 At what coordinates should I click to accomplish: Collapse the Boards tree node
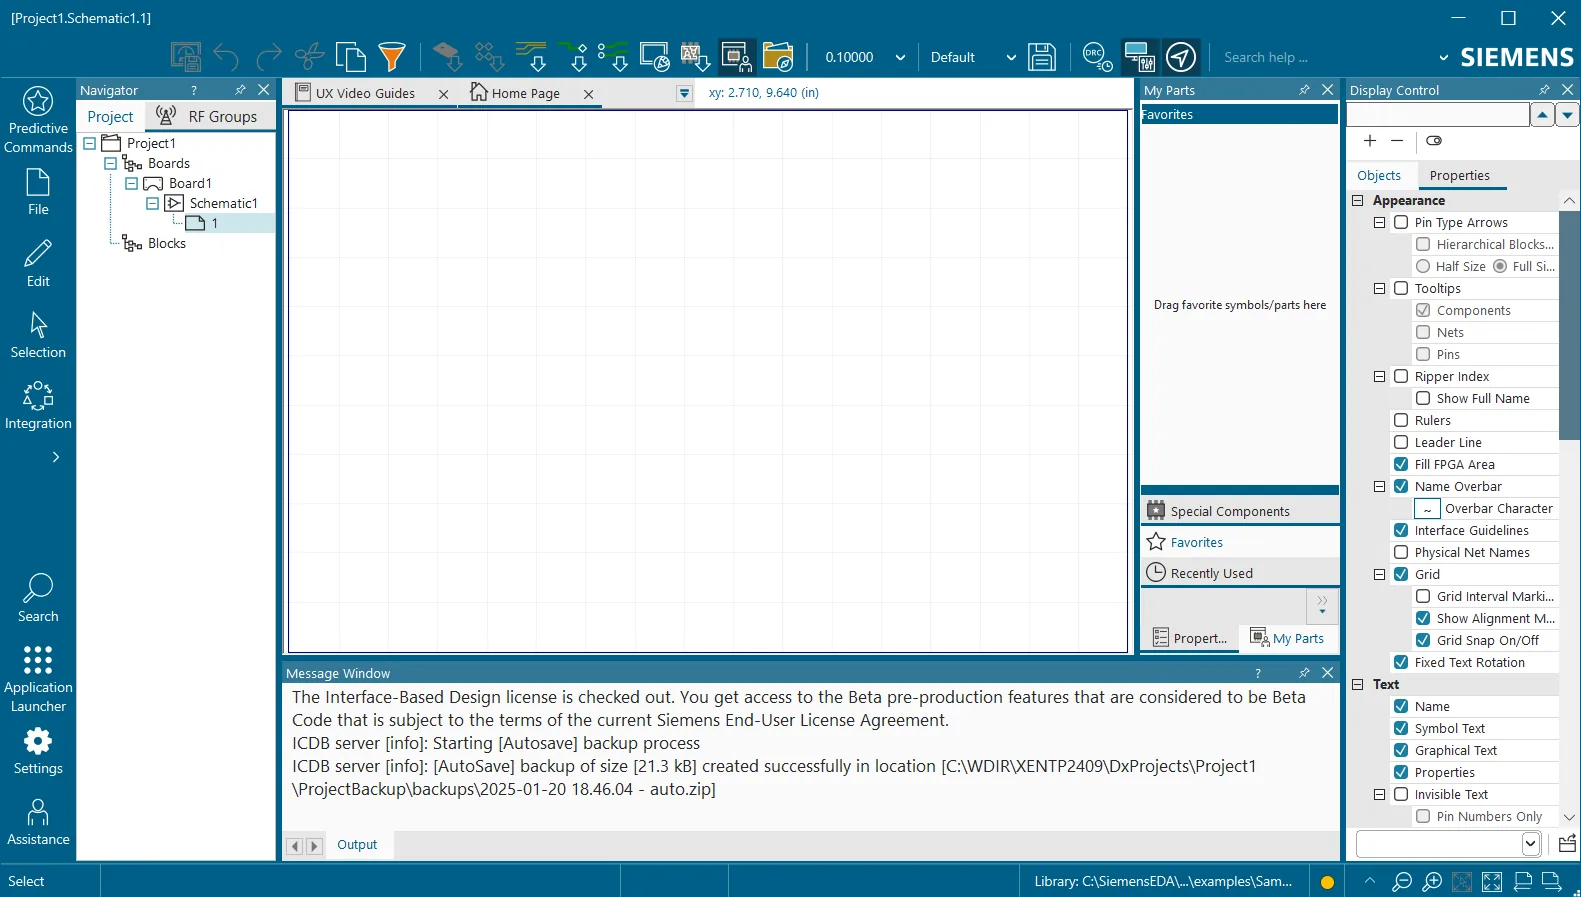pyautogui.click(x=110, y=163)
